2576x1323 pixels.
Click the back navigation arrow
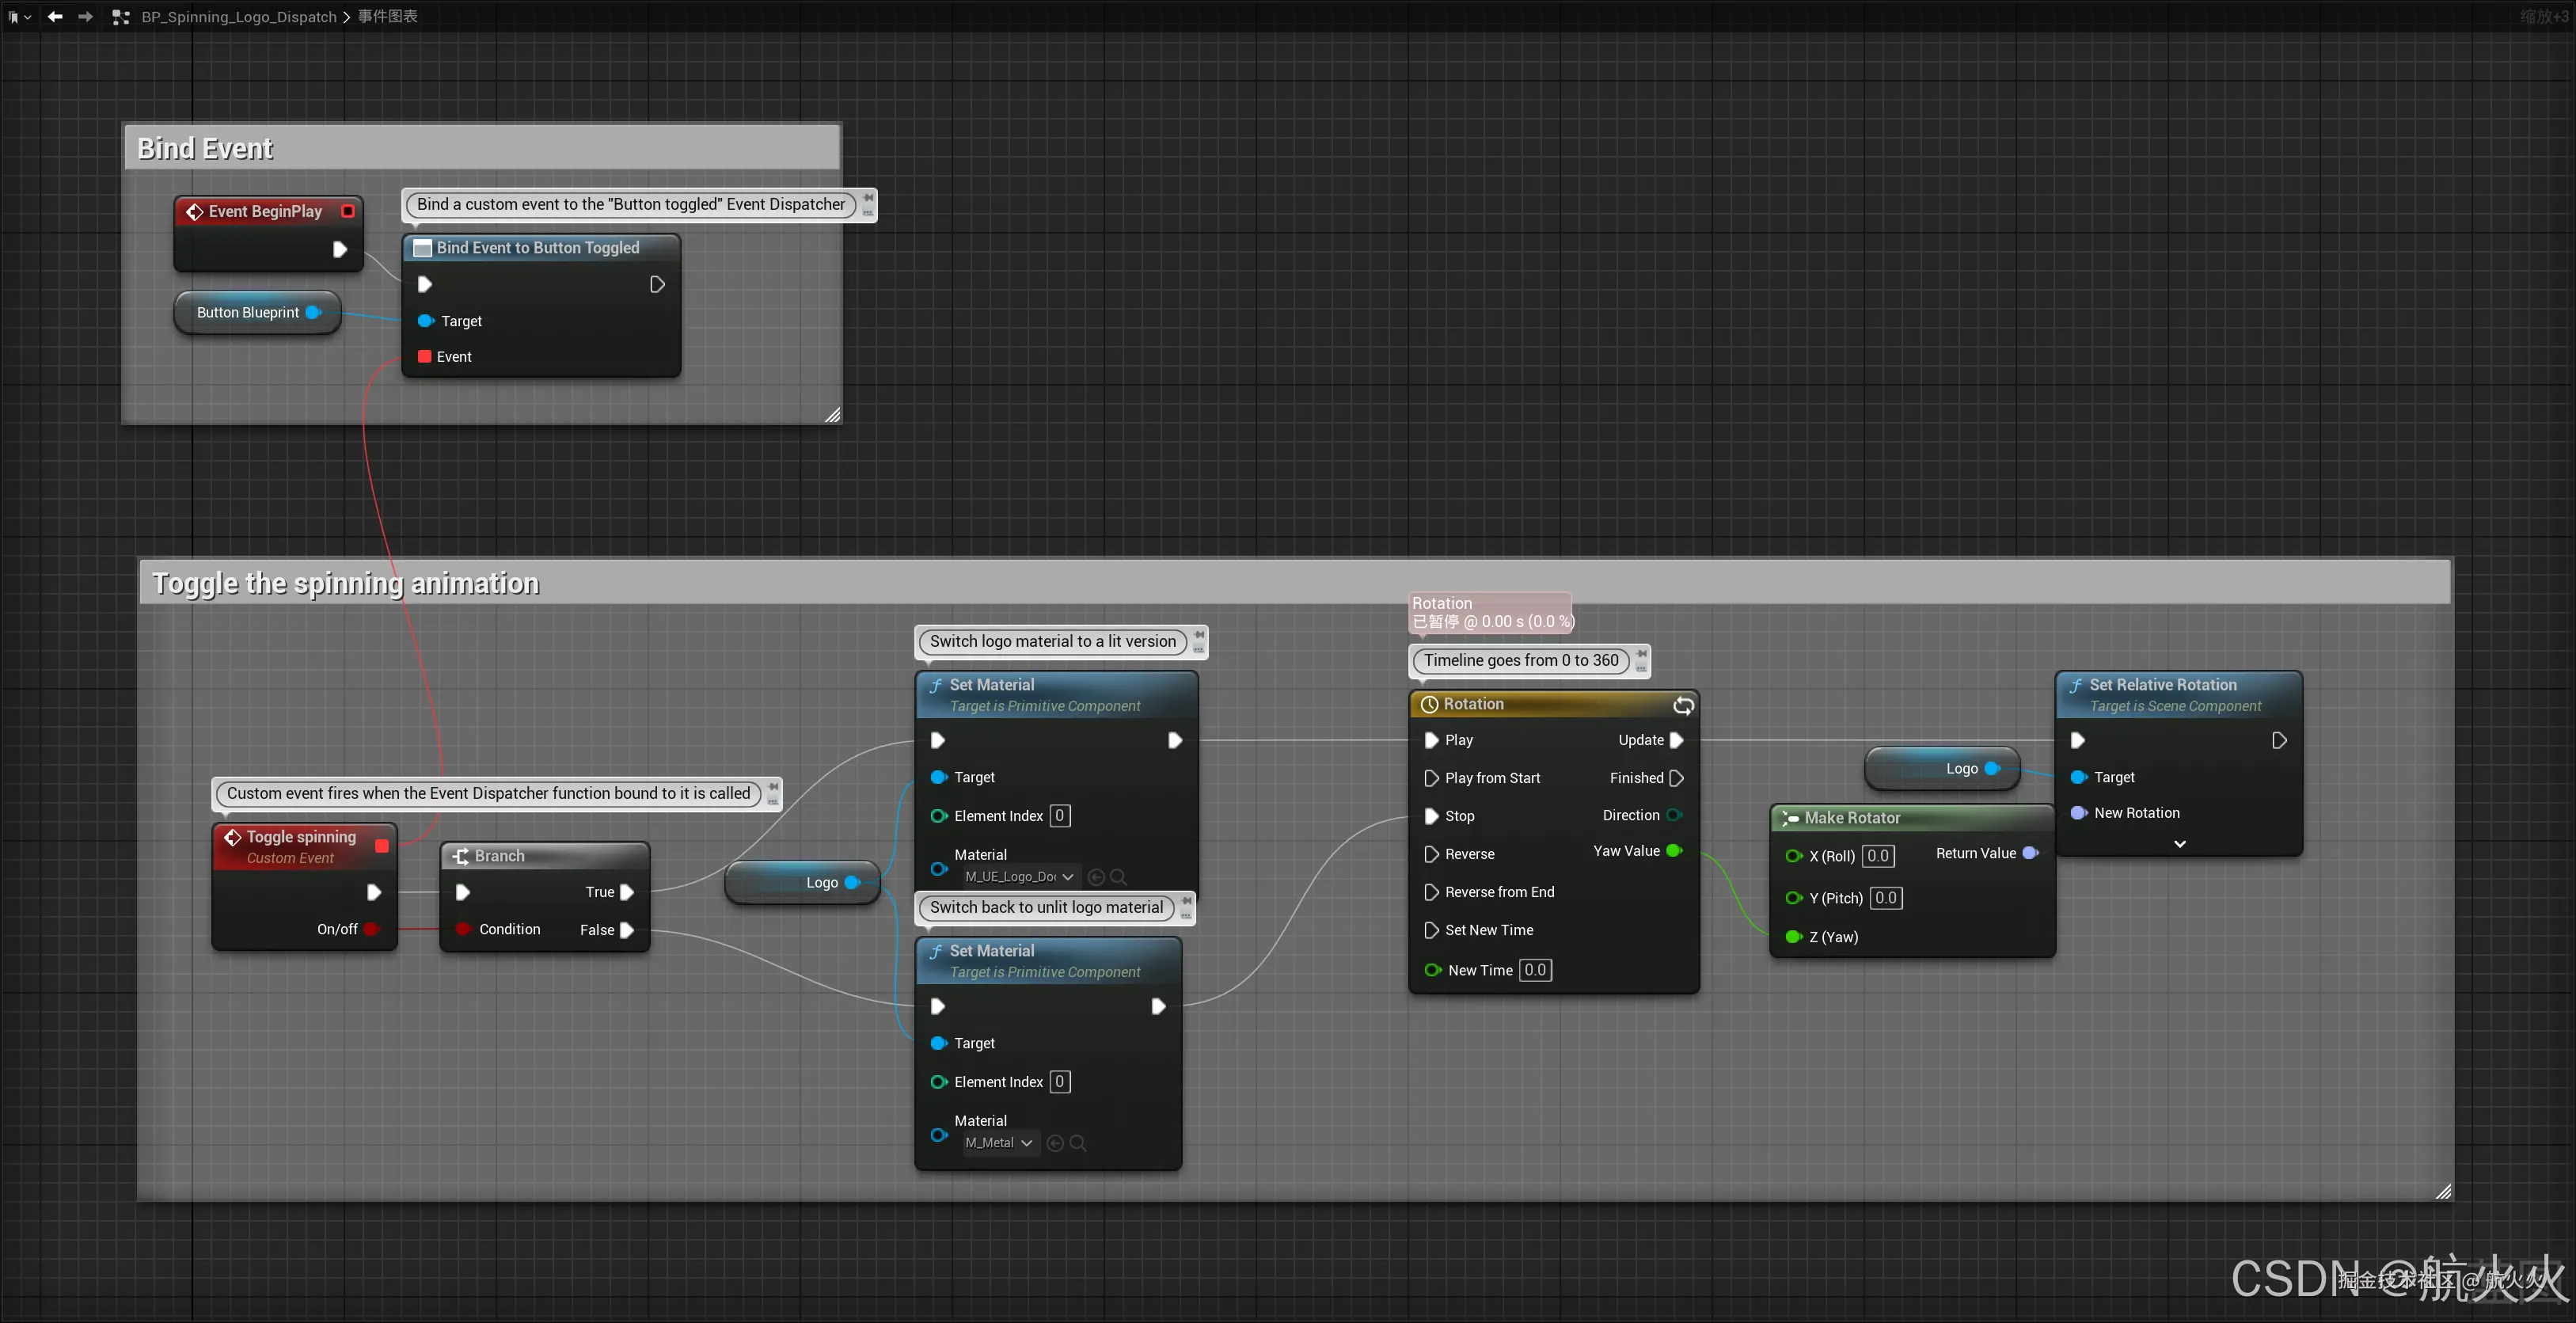(x=55, y=16)
